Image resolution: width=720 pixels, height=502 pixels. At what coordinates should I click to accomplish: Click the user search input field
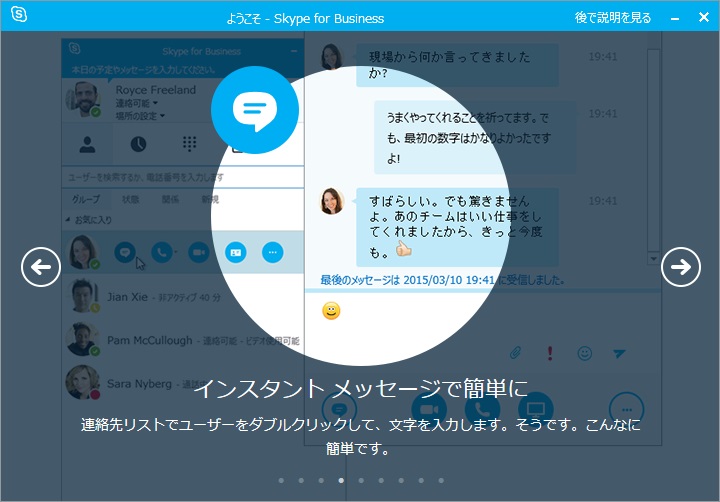coord(182,177)
